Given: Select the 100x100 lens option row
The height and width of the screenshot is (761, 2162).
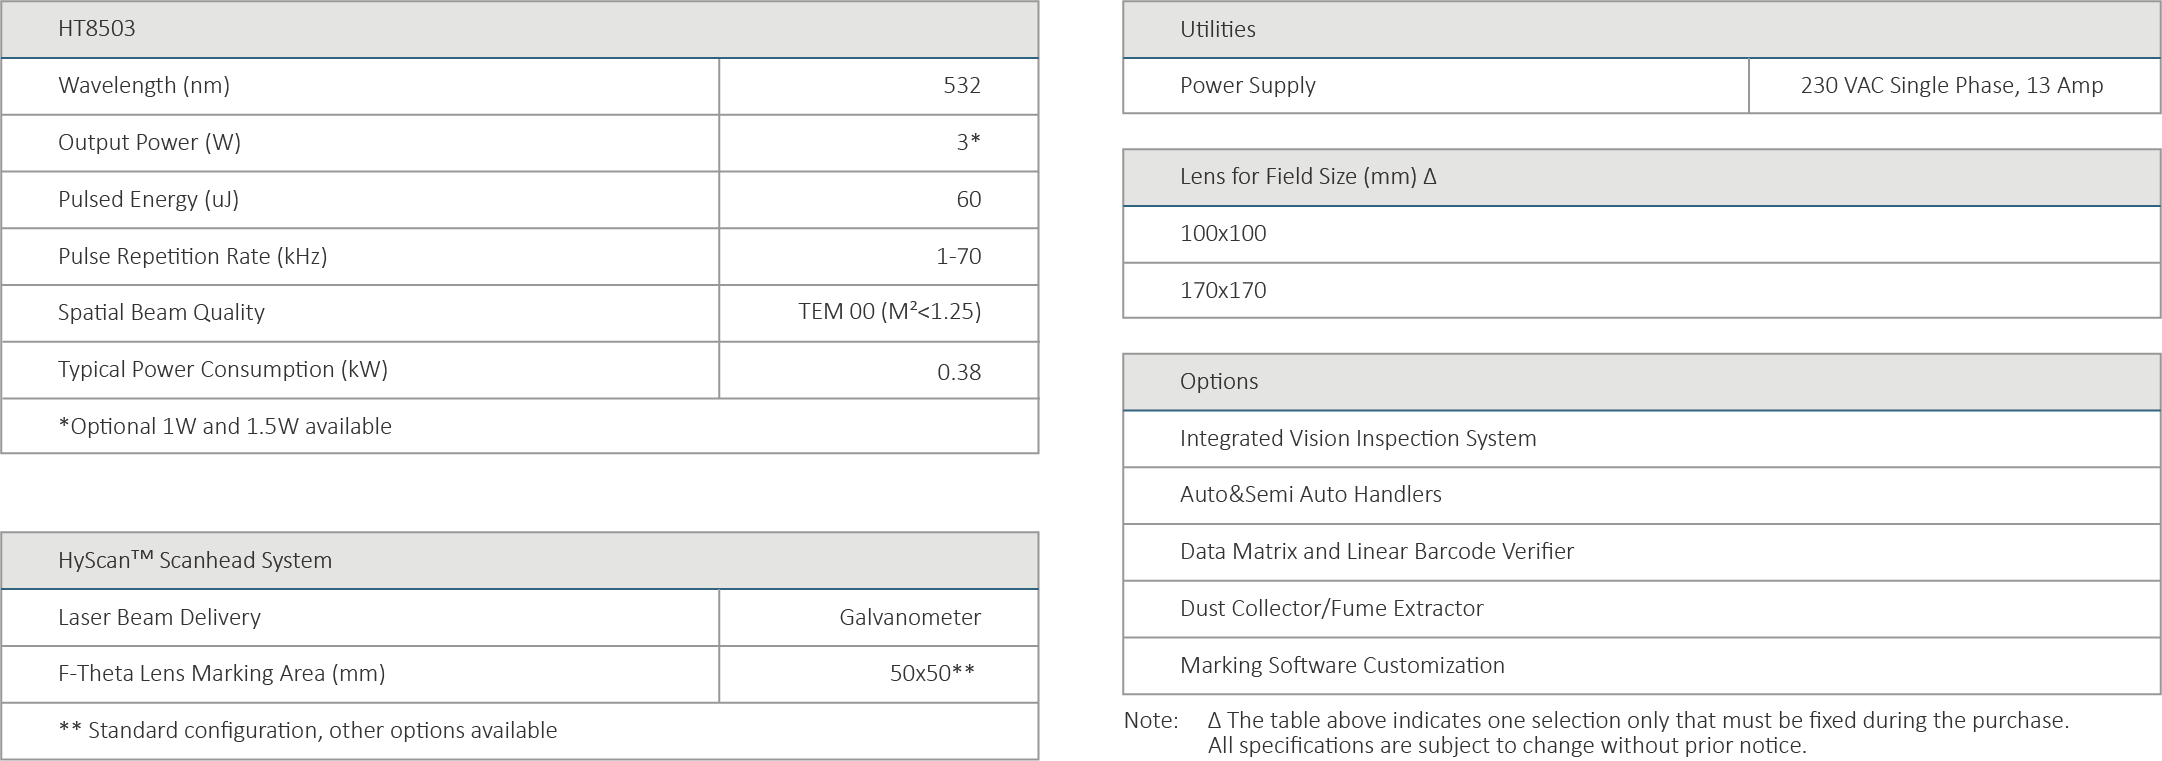Looking at the screenshot, I should [x=1223, y=234].
